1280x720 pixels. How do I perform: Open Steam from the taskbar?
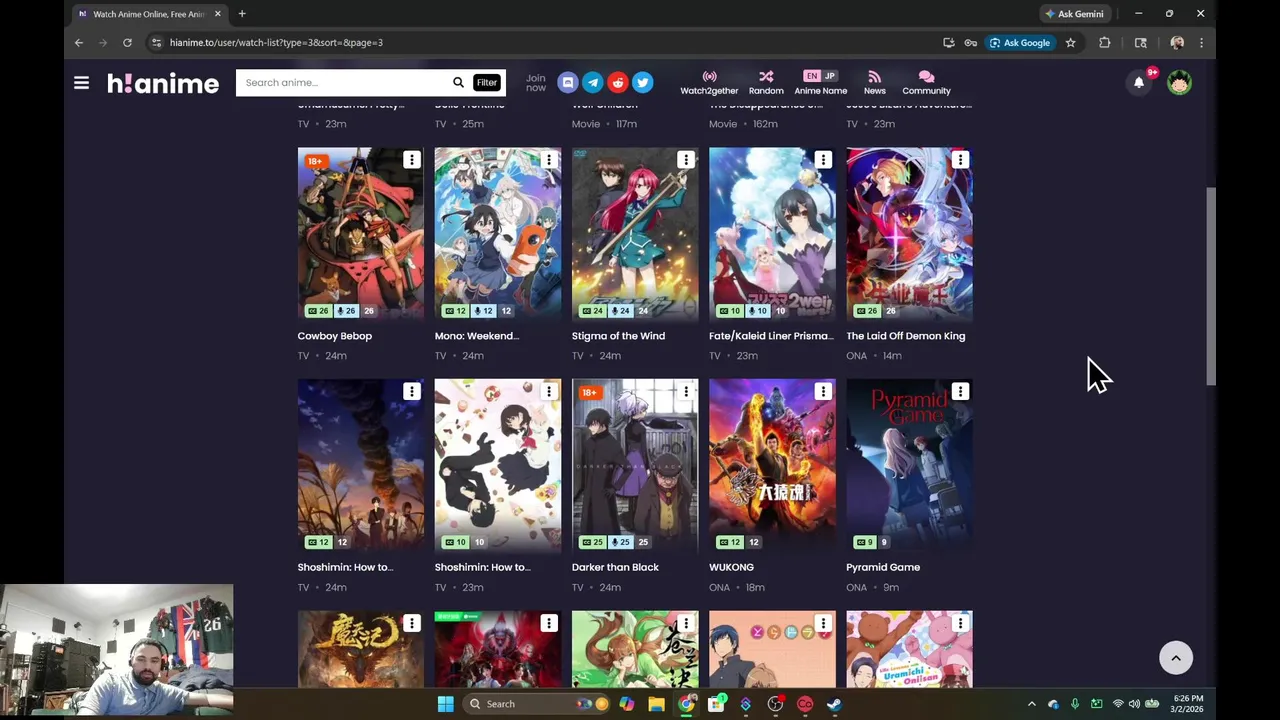834,704
